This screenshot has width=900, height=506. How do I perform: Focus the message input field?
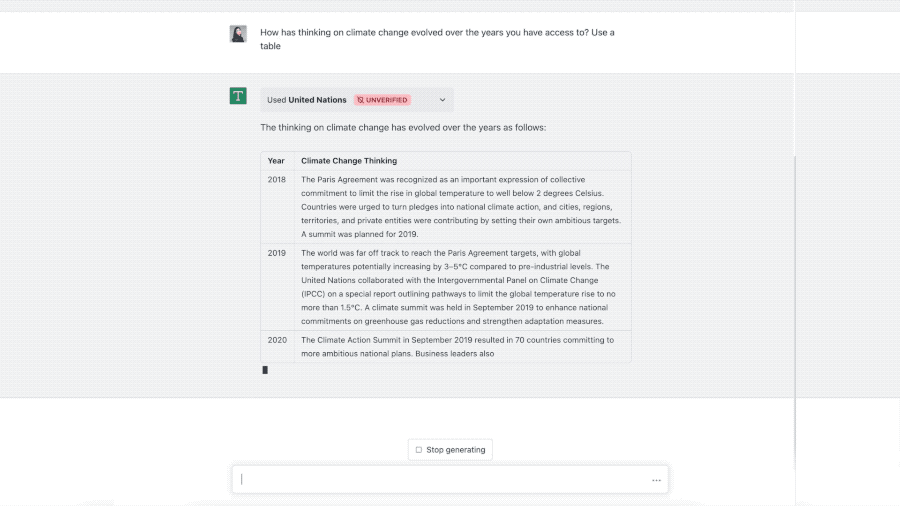(440, 480)
